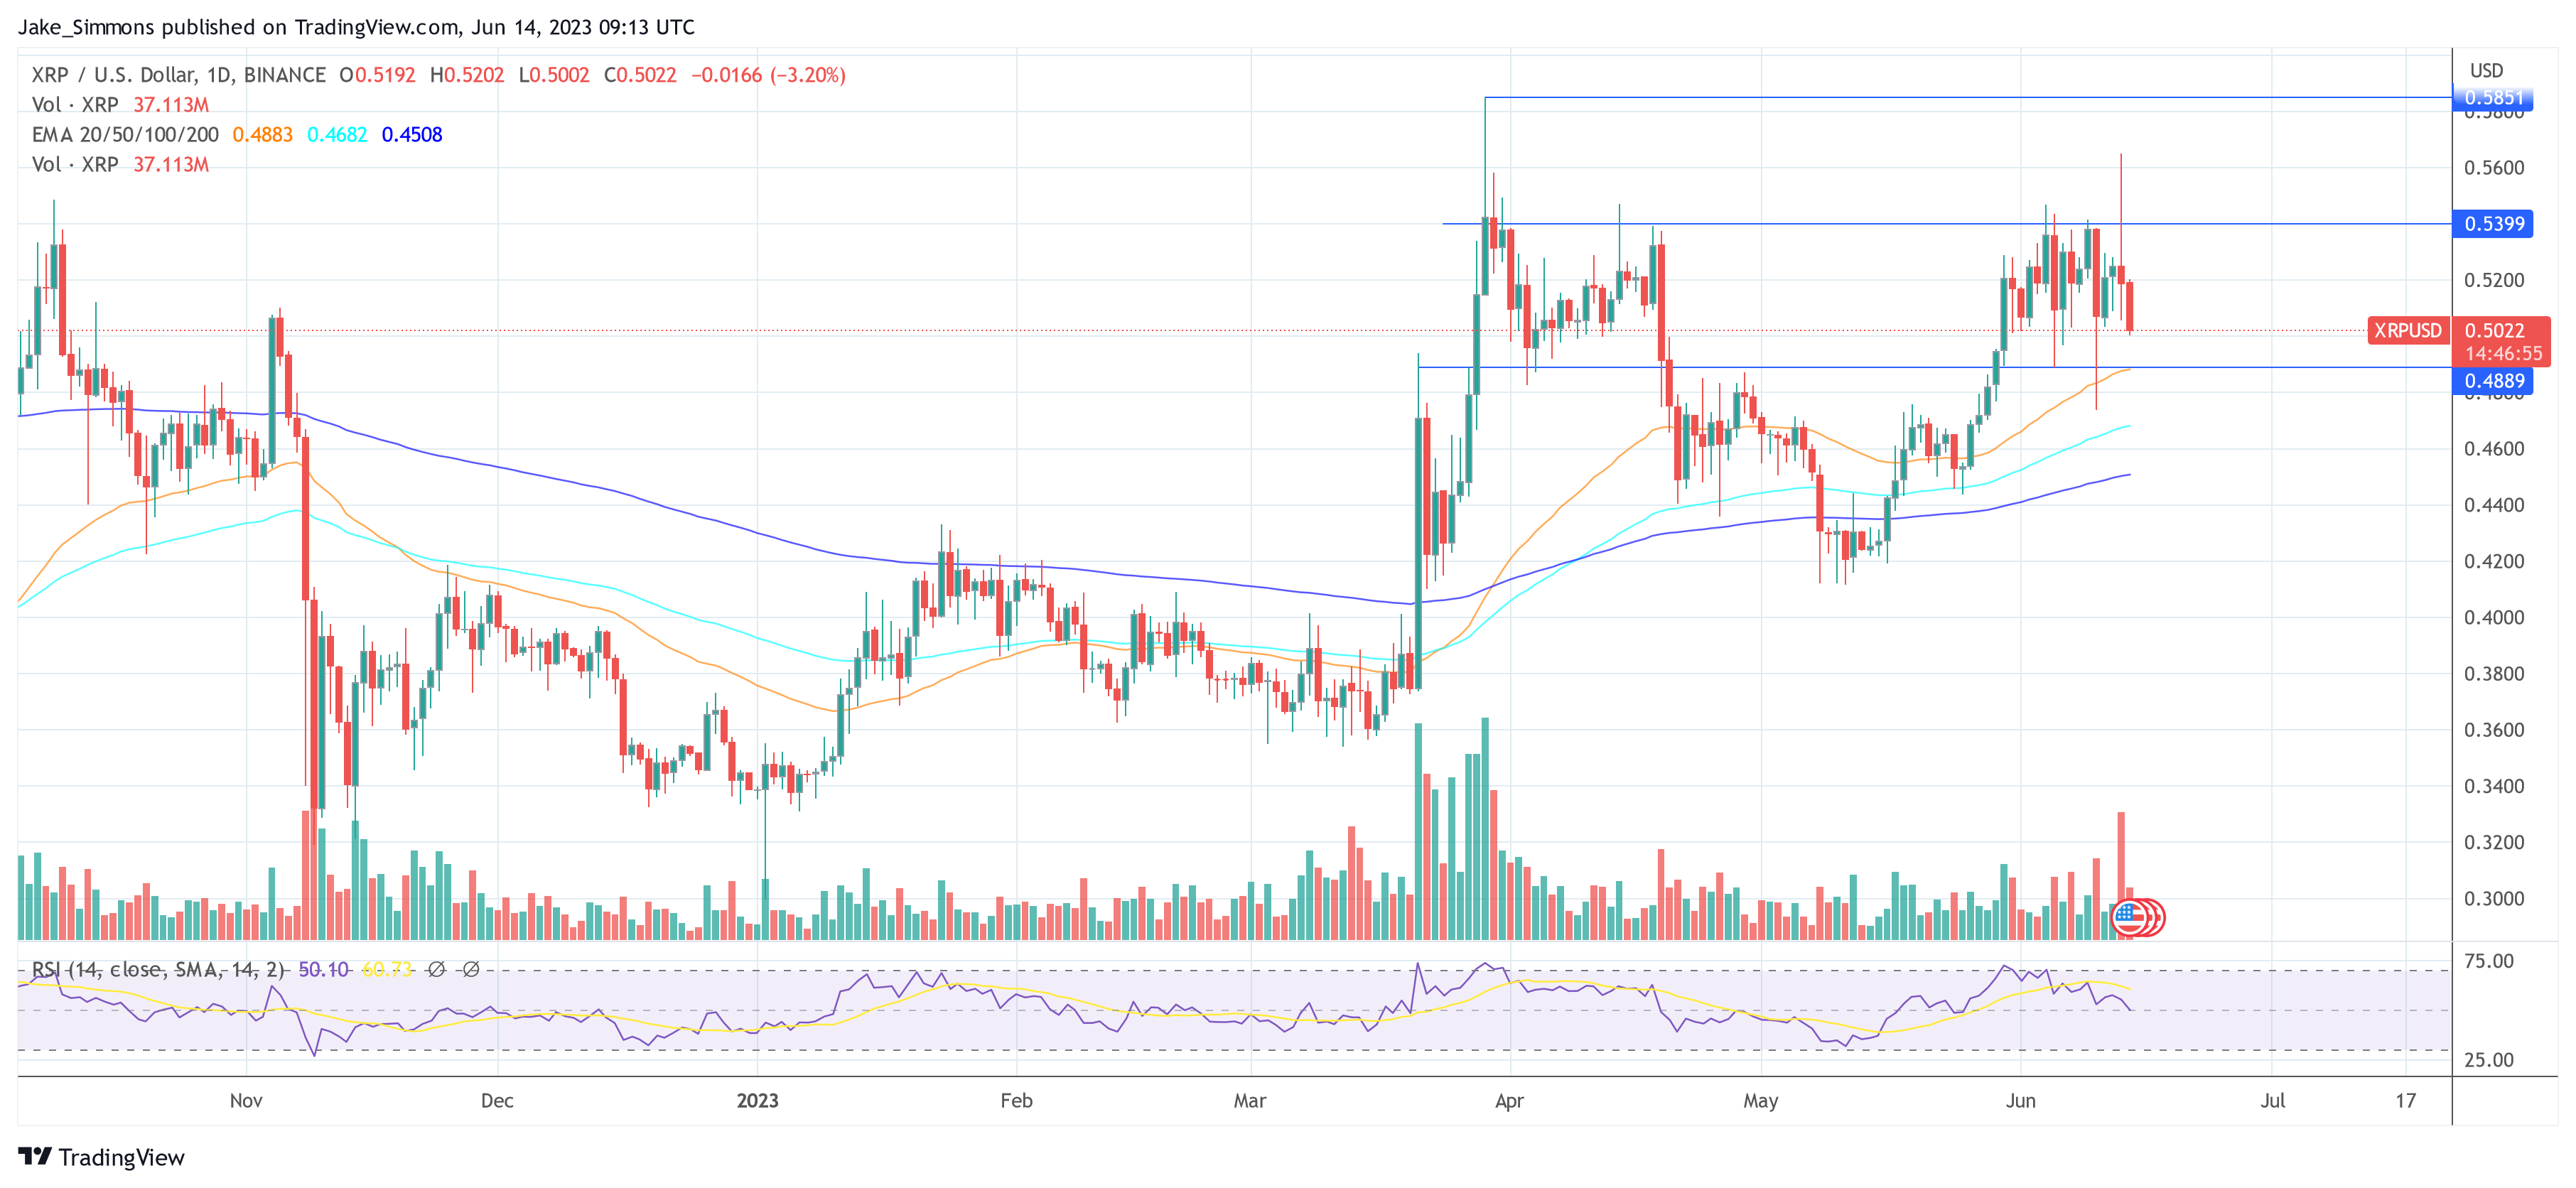Click the 0.4000 price axis tick
The height and width of the screenshot is (1188, 2576).
(2493, 617)
